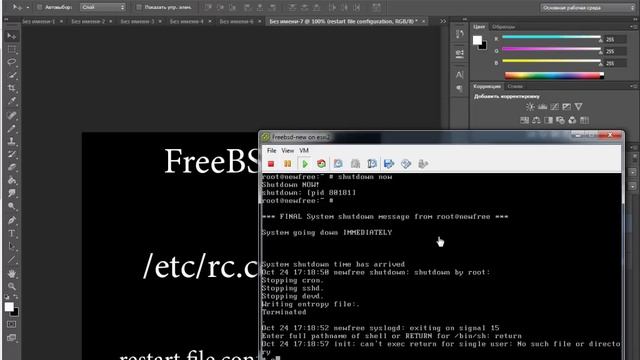Power on the VM with green play button
640x360 pixels.
[304, 164]
